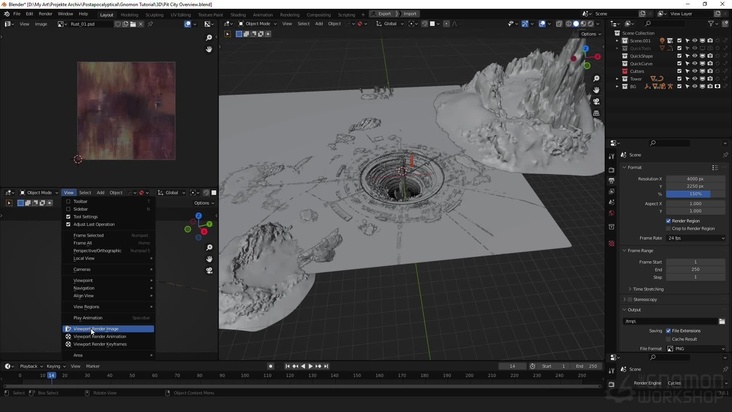Viewport: 732px width, 412px height.
Task: Click camera view icon in lower-left small viewport
Action: pyautogui.click(x=210, y=271)
